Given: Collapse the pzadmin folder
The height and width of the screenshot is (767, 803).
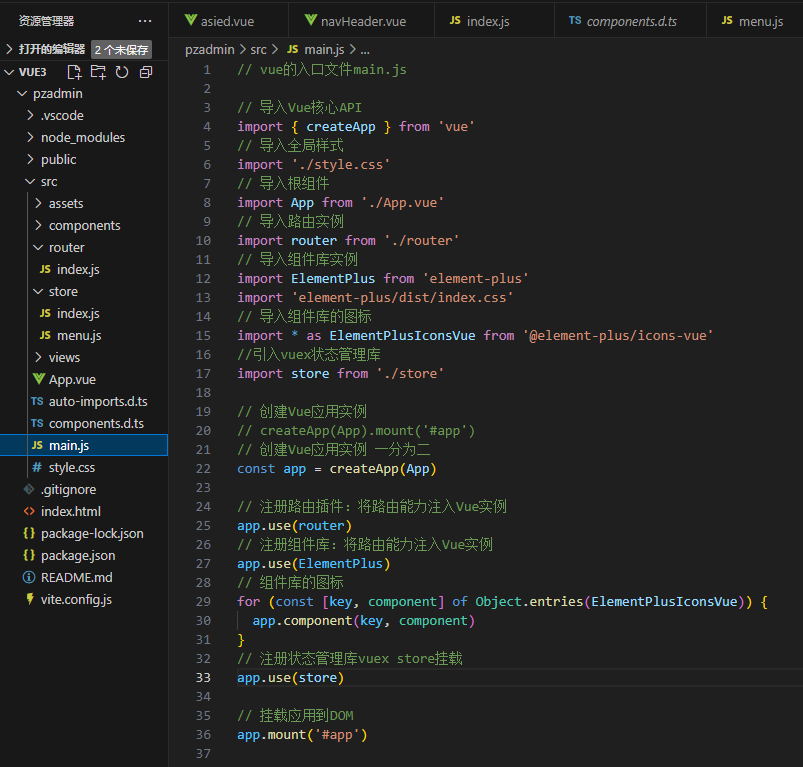Looking at the screenshot, I should (22, 94).
